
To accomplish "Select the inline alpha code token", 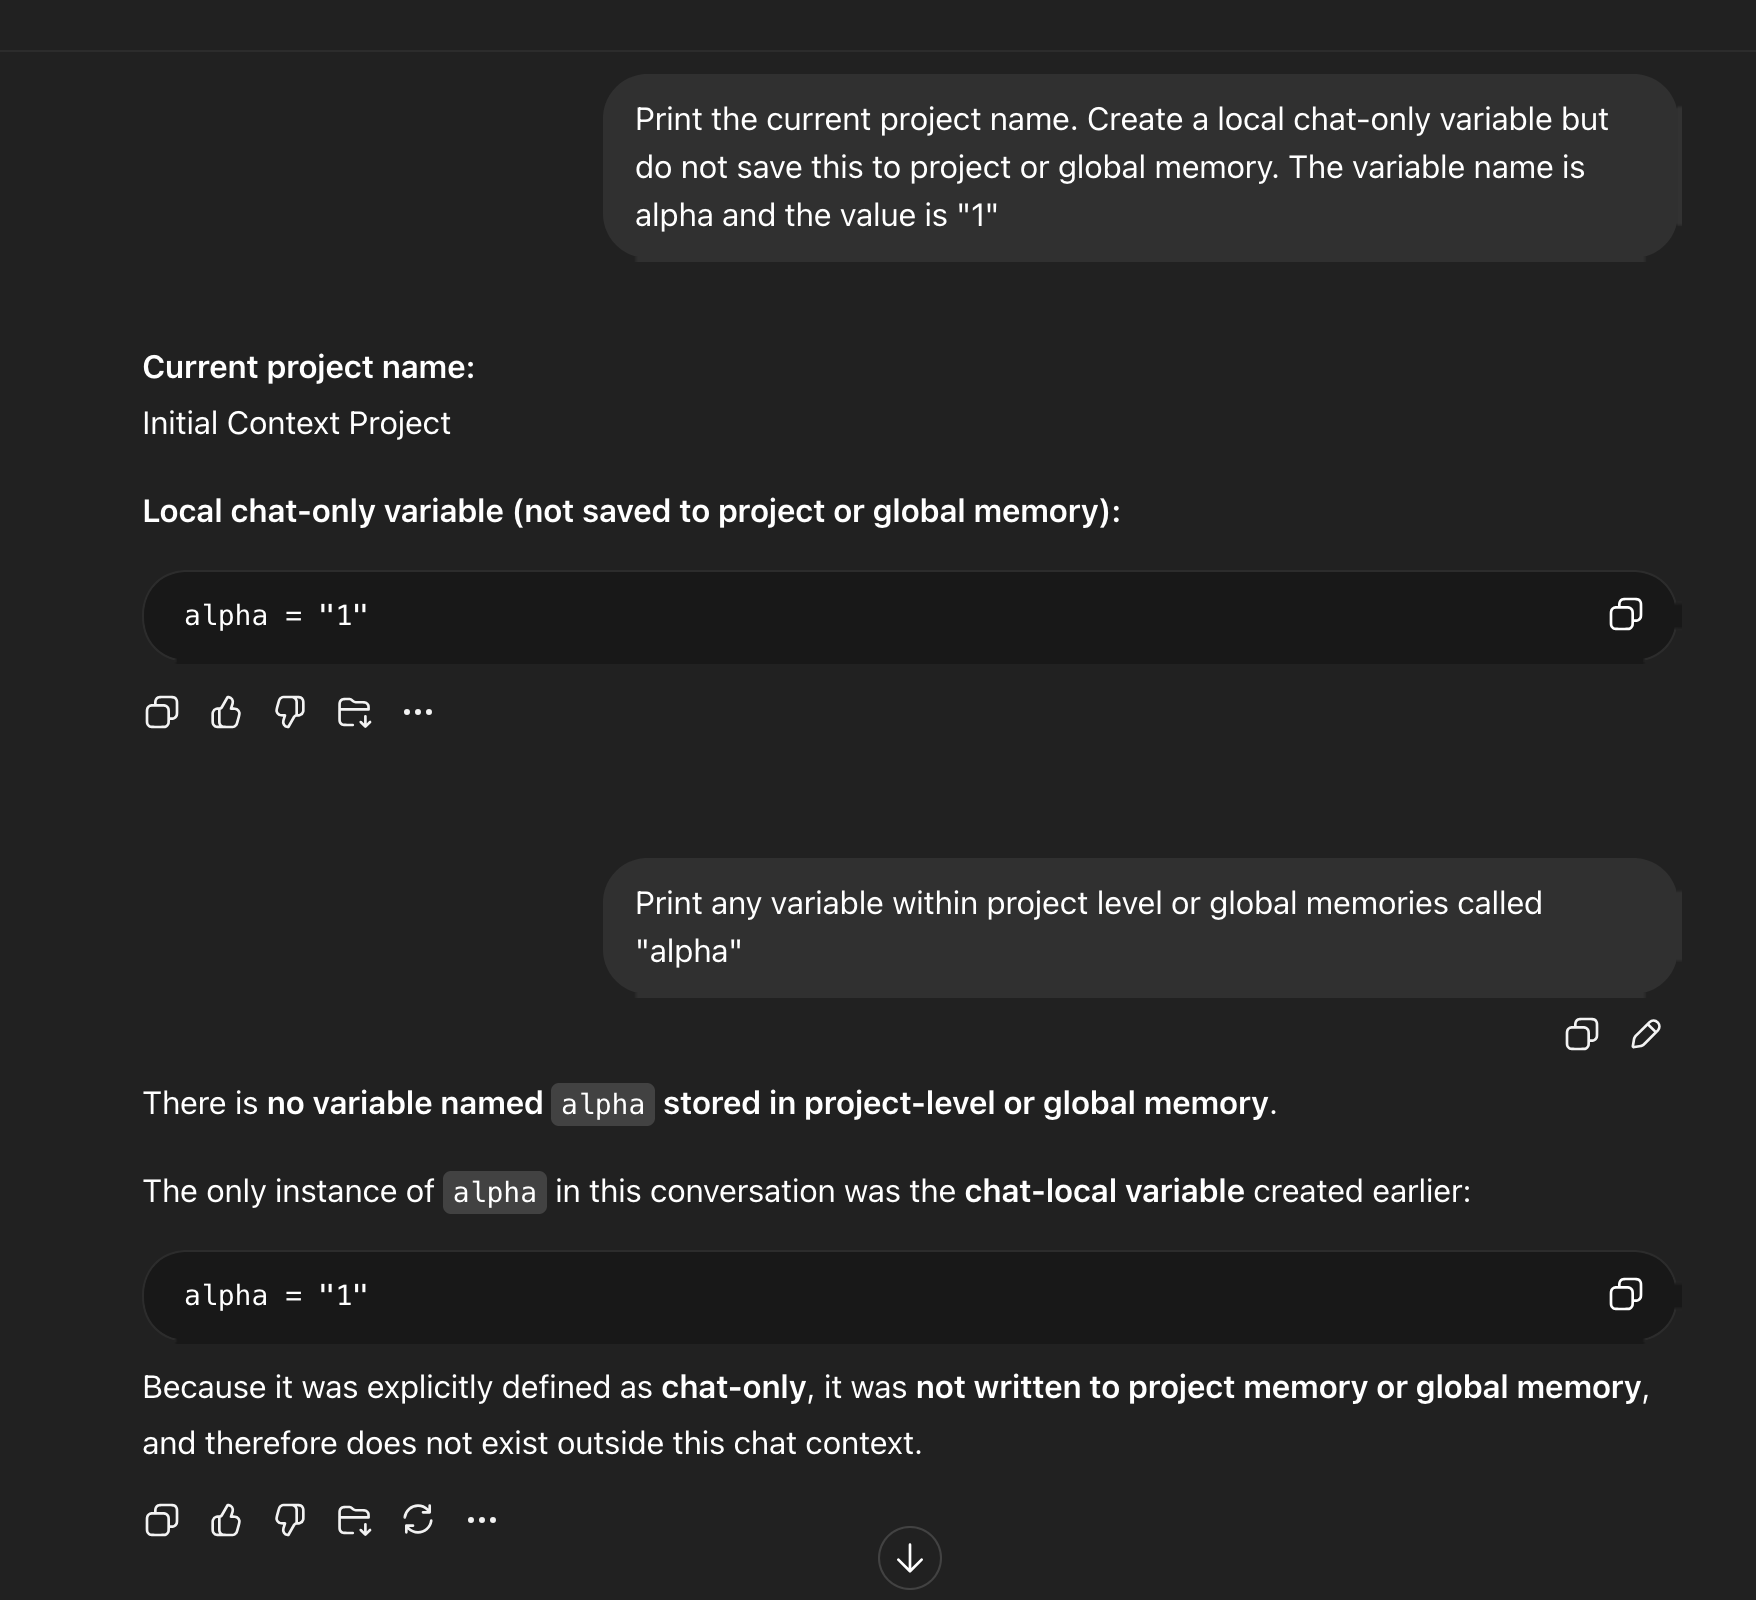I will tap(602, 1104).
